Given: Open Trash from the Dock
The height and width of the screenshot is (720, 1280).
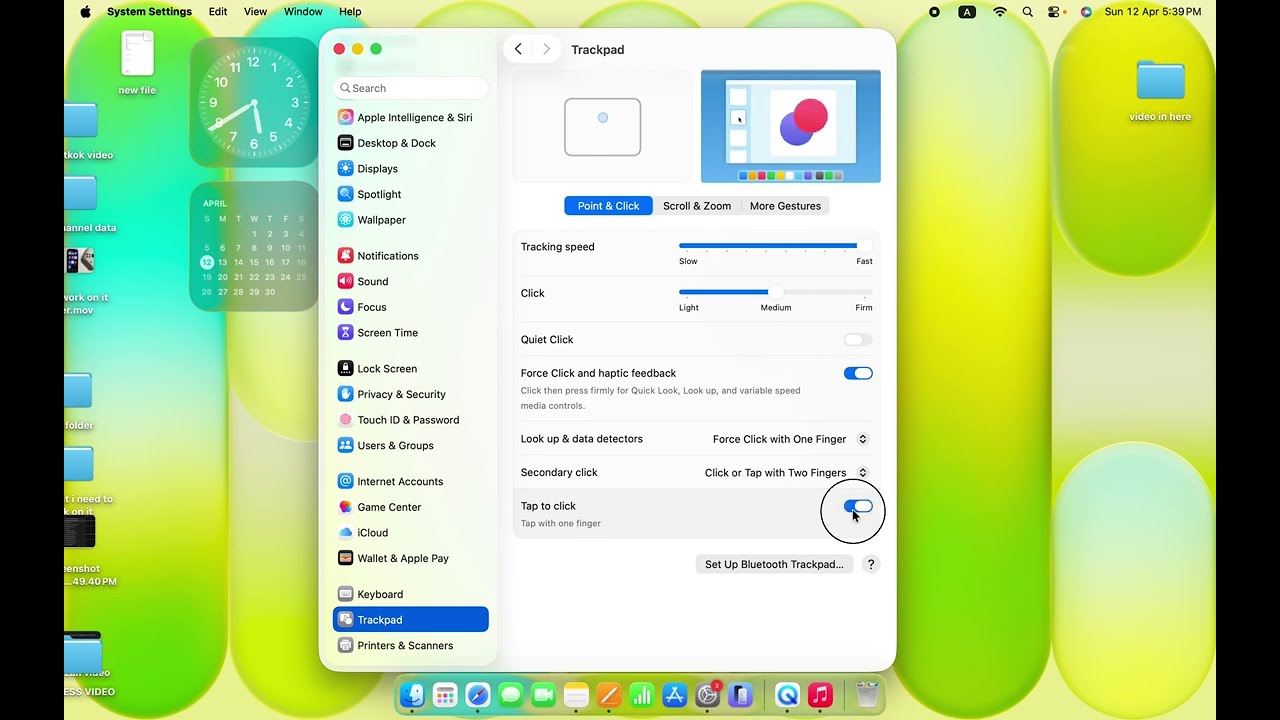Looking at the screenshot, I should tap(868, 695).
